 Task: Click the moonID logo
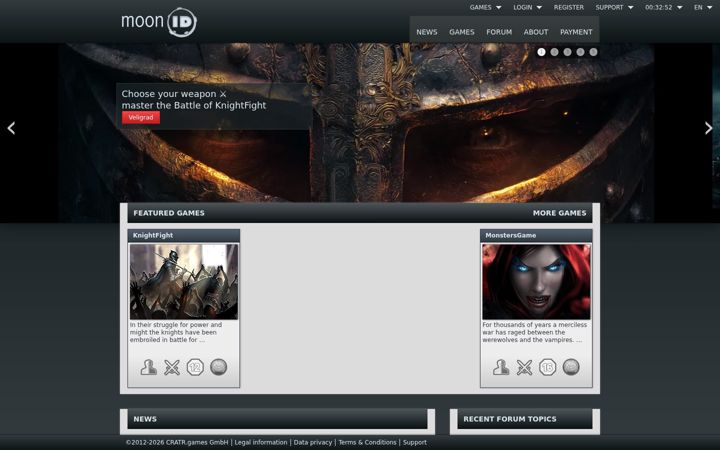tap(159, 22)
